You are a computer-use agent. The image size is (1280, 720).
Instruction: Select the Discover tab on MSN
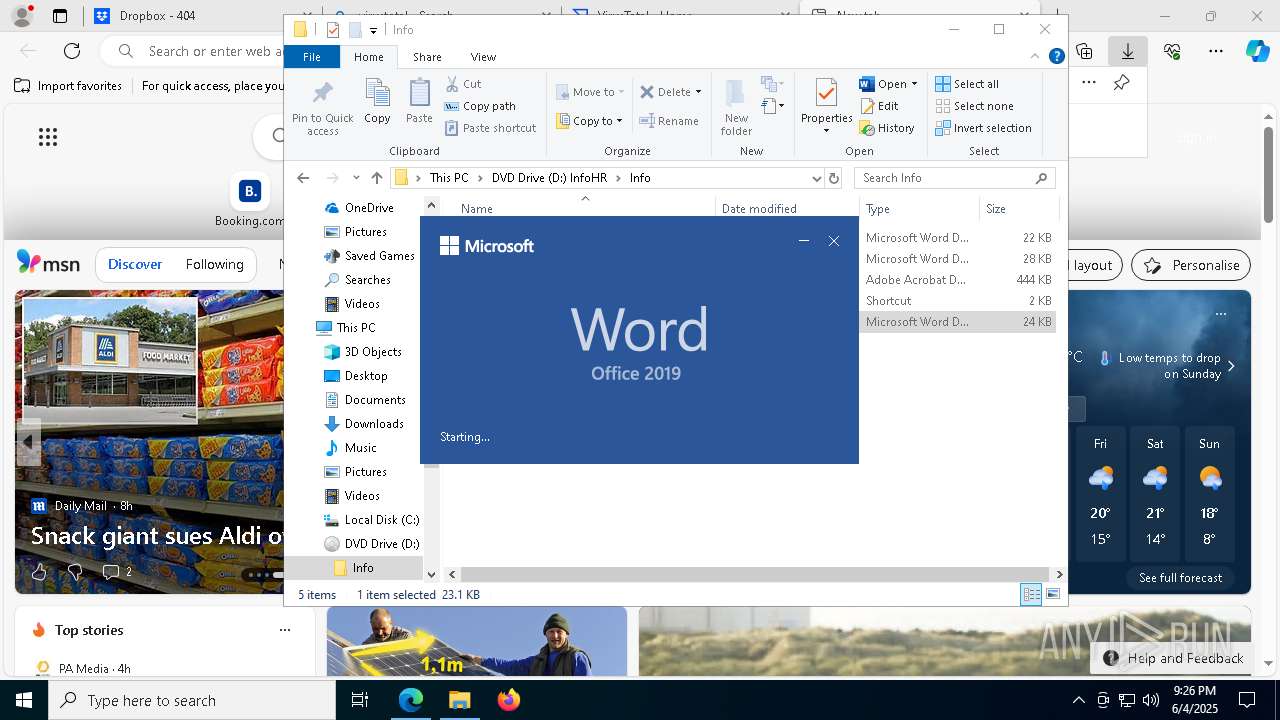135,265
